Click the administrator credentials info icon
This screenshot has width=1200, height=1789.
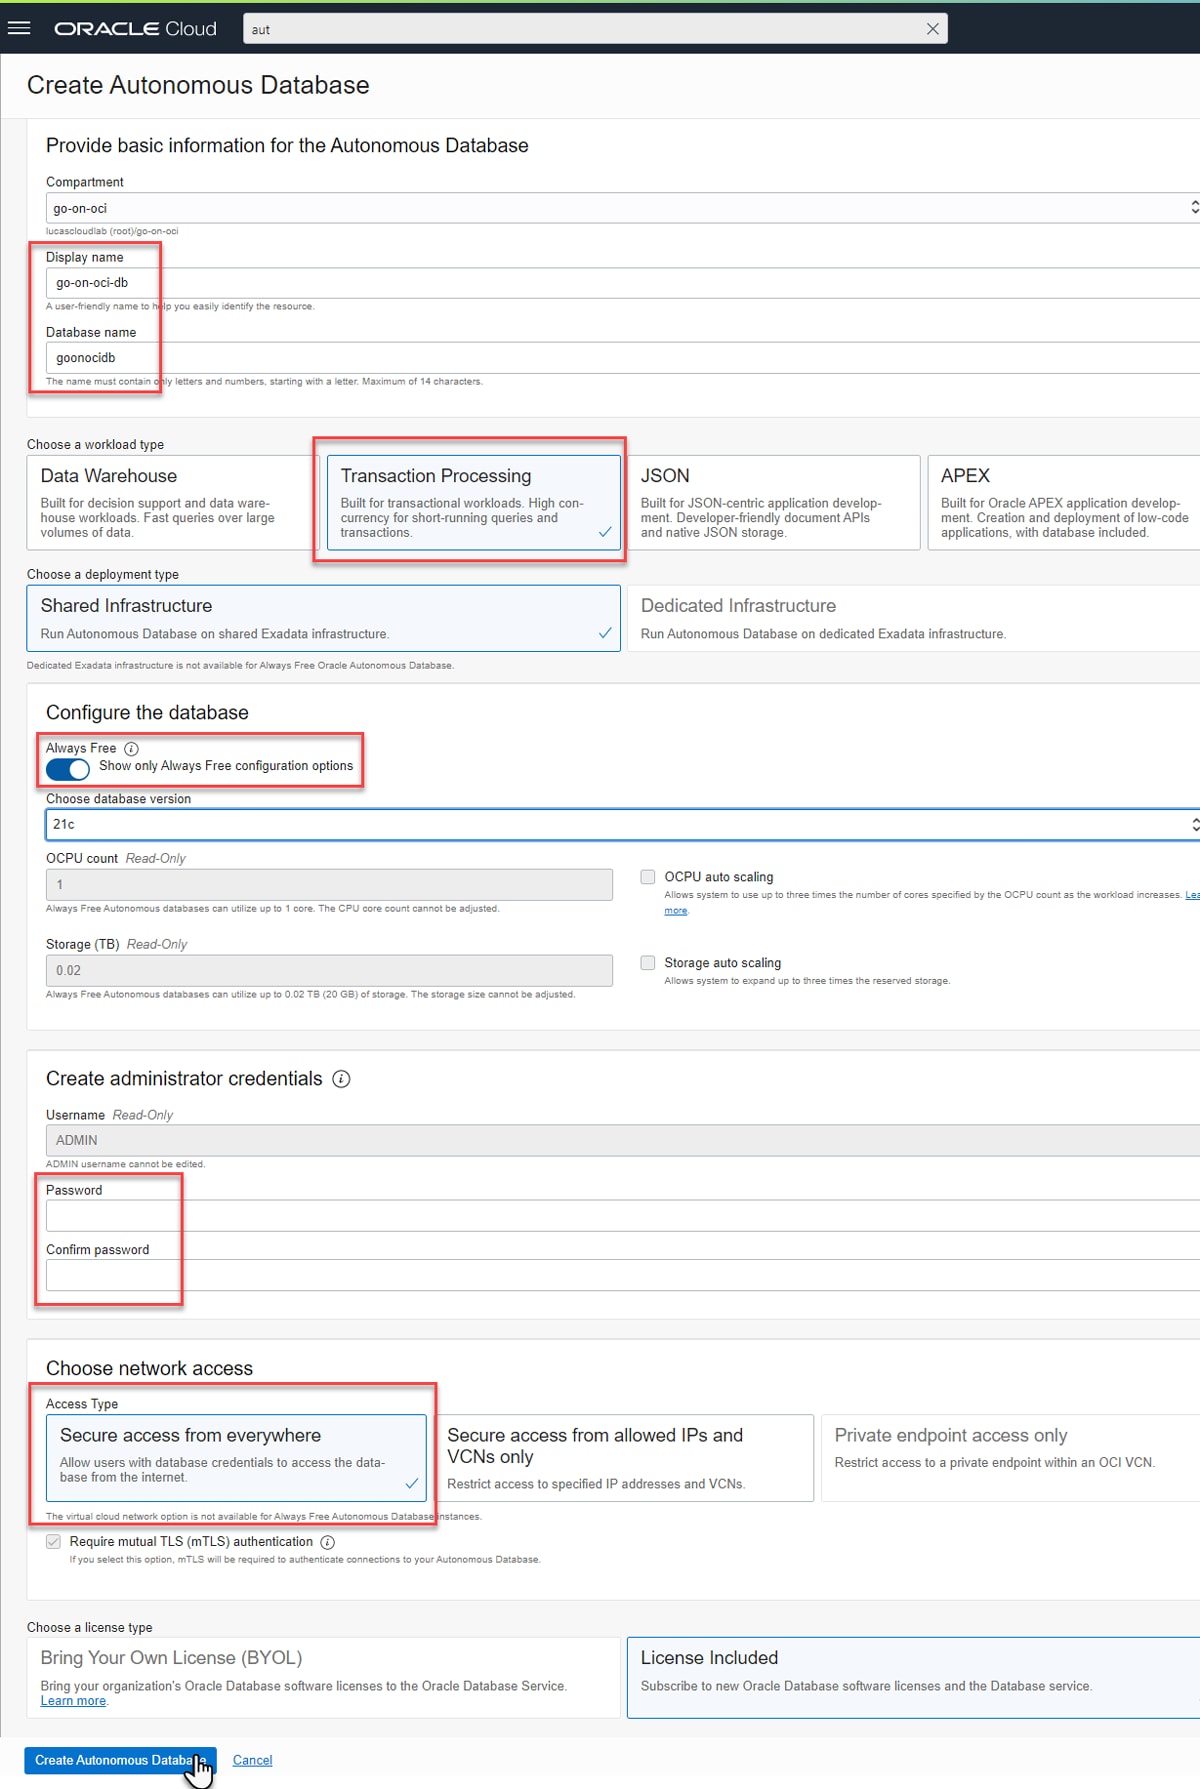341,1079
